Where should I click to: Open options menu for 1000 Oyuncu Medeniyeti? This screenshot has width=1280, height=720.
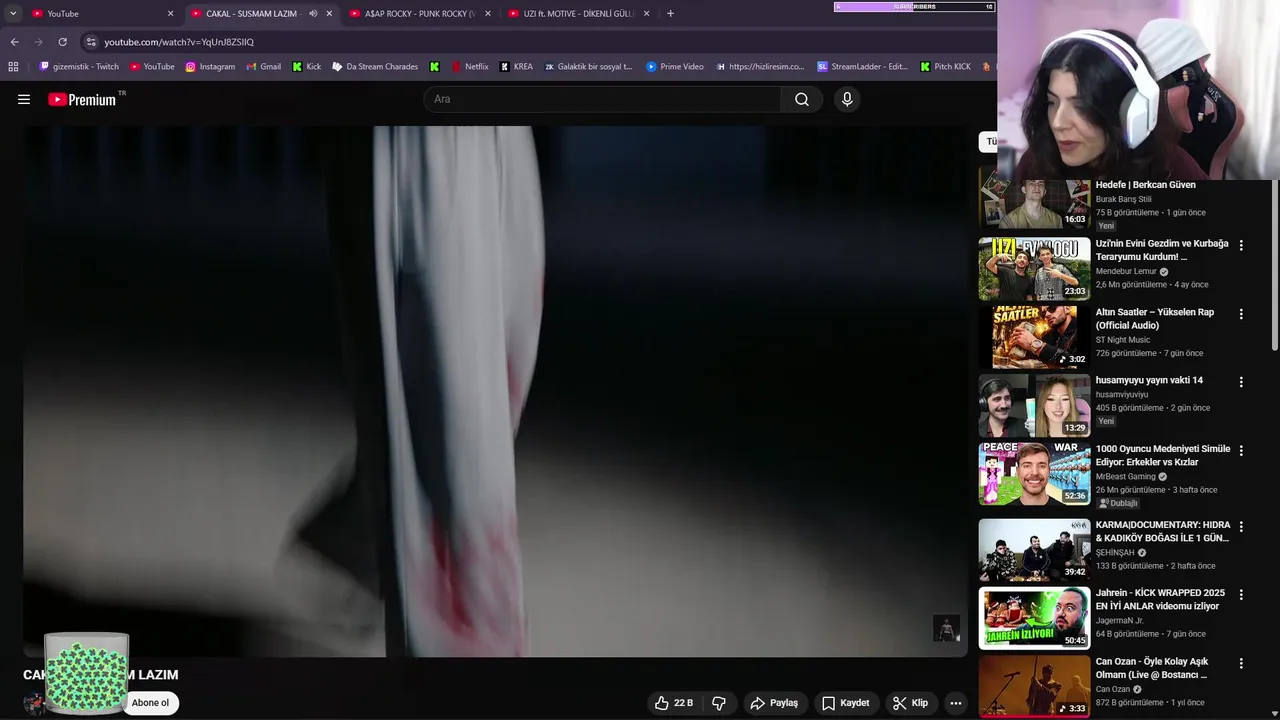click(x=1241, y=450)
